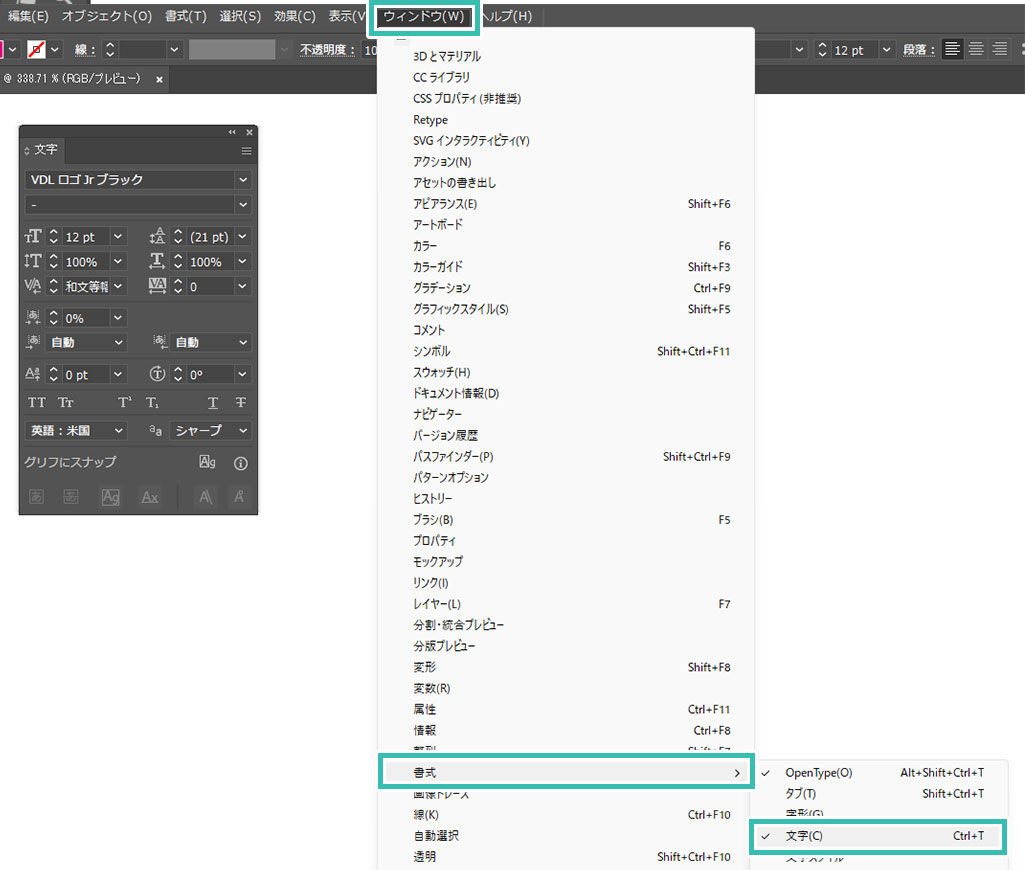
Task: Click the second snap icon in bottom row
Action: 71,497
